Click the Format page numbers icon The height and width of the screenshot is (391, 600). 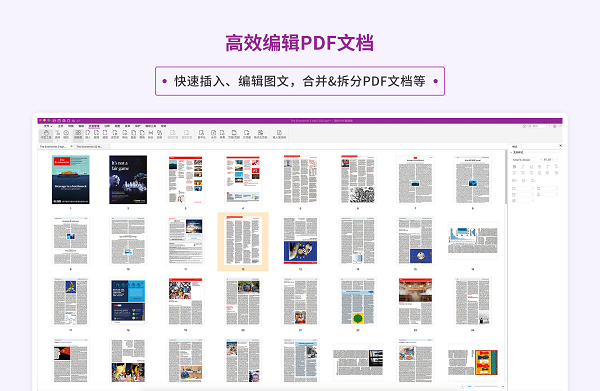click(260, 134)
